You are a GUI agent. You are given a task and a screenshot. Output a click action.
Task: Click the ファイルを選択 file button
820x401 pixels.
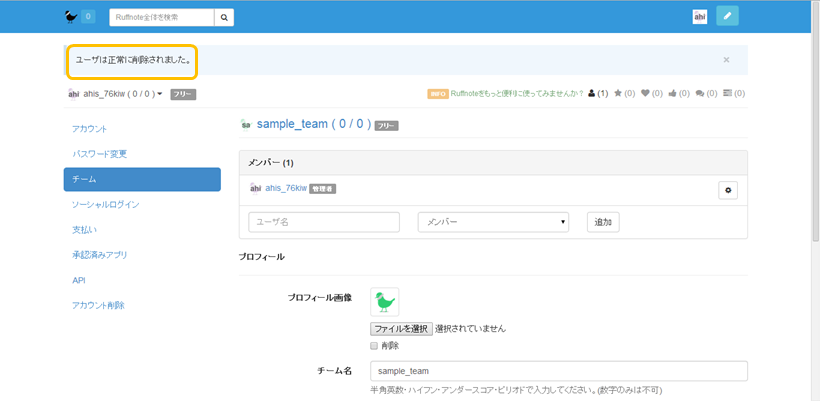(400, 328)
